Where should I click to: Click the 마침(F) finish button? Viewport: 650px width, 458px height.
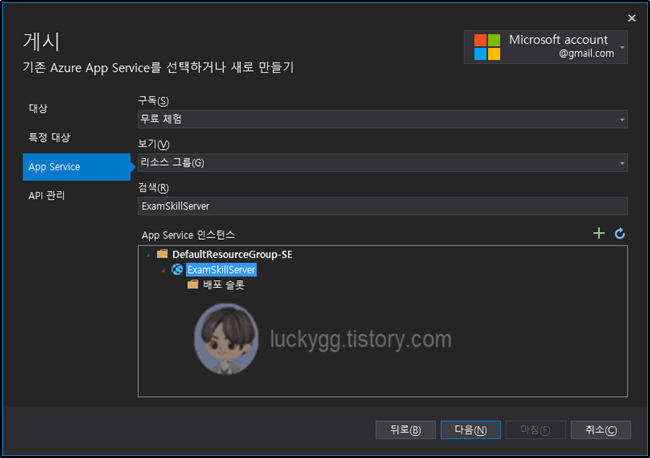pyautogui.click(x=535, y=430)
